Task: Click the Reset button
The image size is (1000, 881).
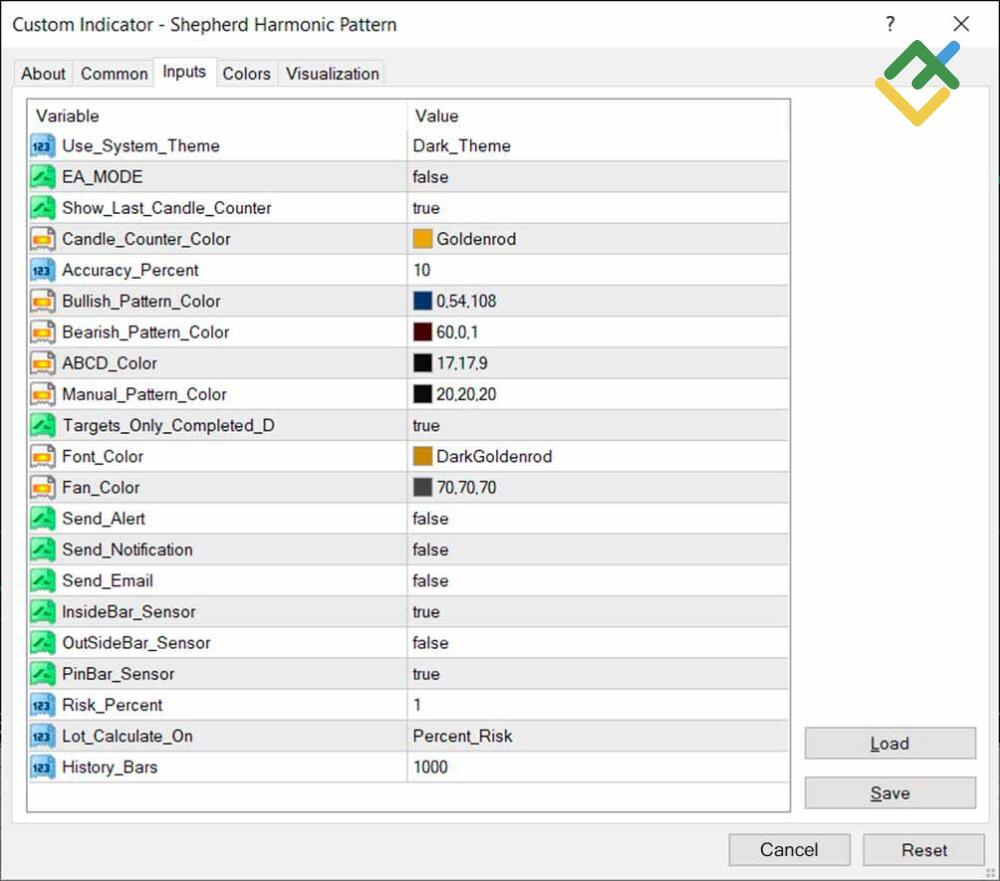Action: click(923, 850)
